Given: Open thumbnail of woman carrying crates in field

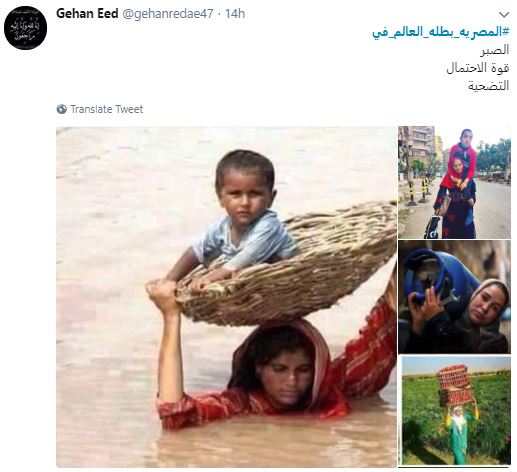Looking at the screenshot, I should point(456,410).
